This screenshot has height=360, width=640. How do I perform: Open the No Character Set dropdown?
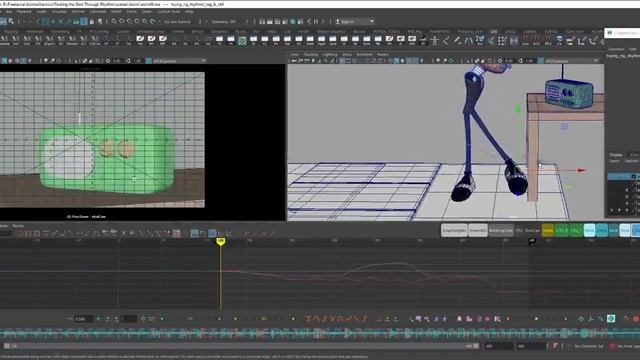589,346
